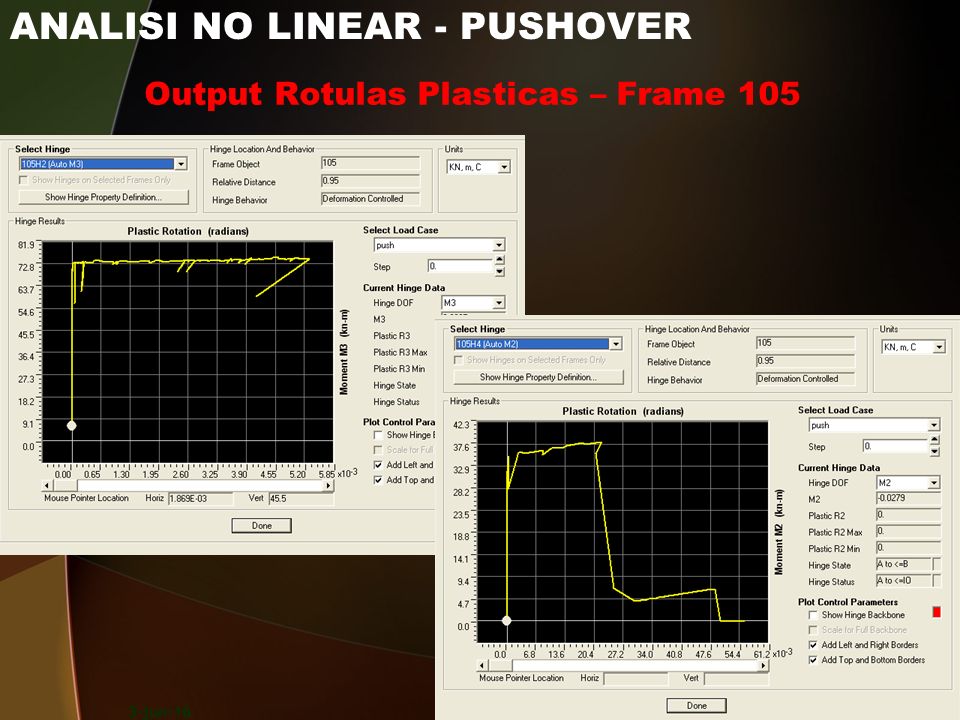Click Plastic R2 Max value field
This screenshot has width=960, height=720.
[909, 531]
